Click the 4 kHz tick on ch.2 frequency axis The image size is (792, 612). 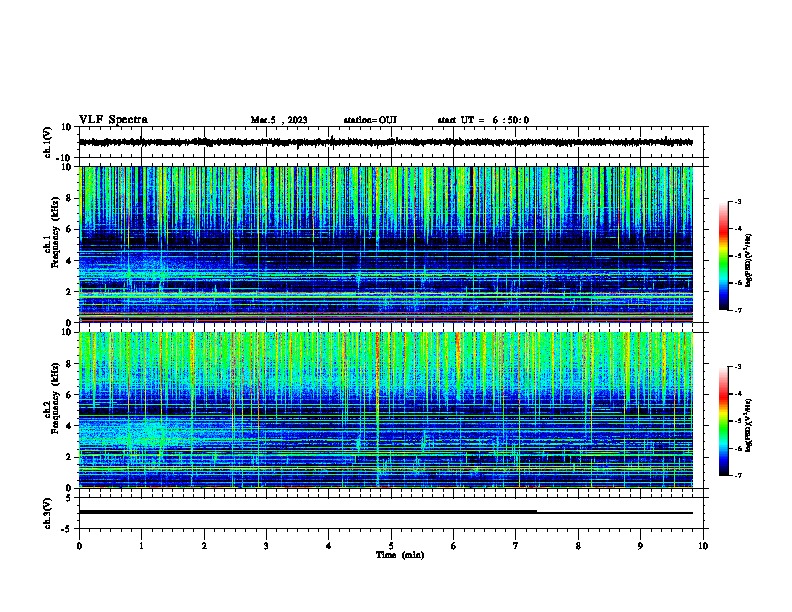coord(70,426)
